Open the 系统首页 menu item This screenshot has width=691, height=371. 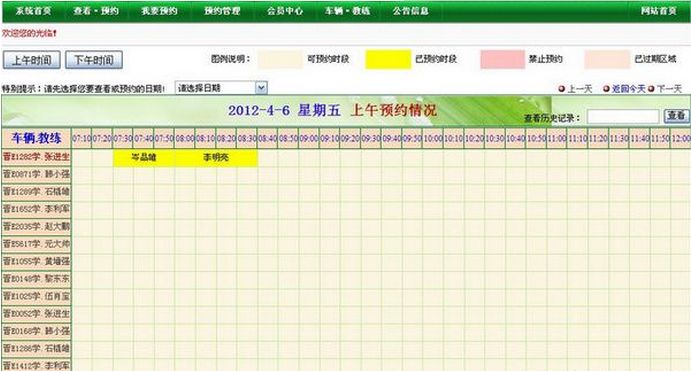pyautogui.click(x=33, y=11)
